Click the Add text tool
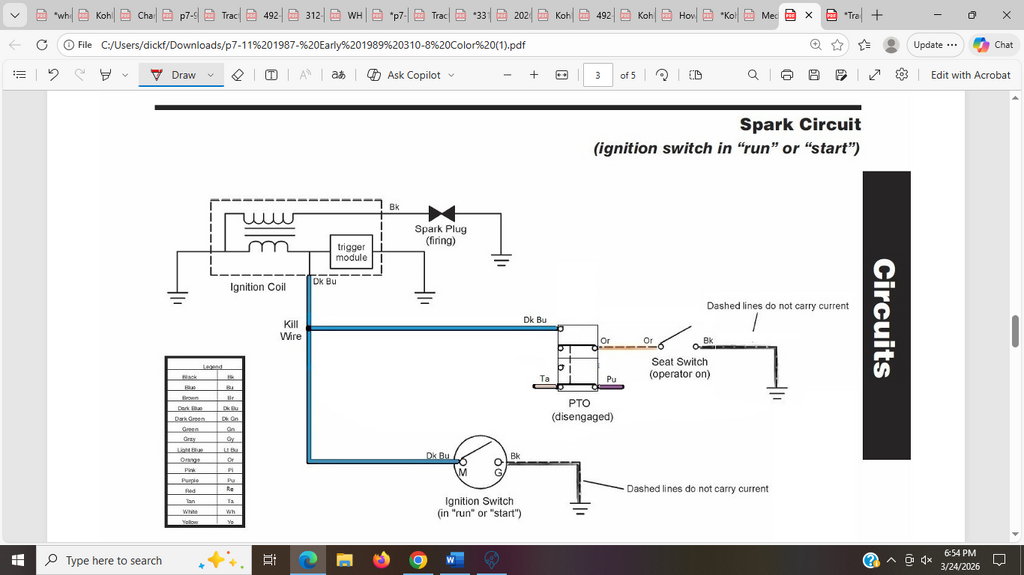 271,75
